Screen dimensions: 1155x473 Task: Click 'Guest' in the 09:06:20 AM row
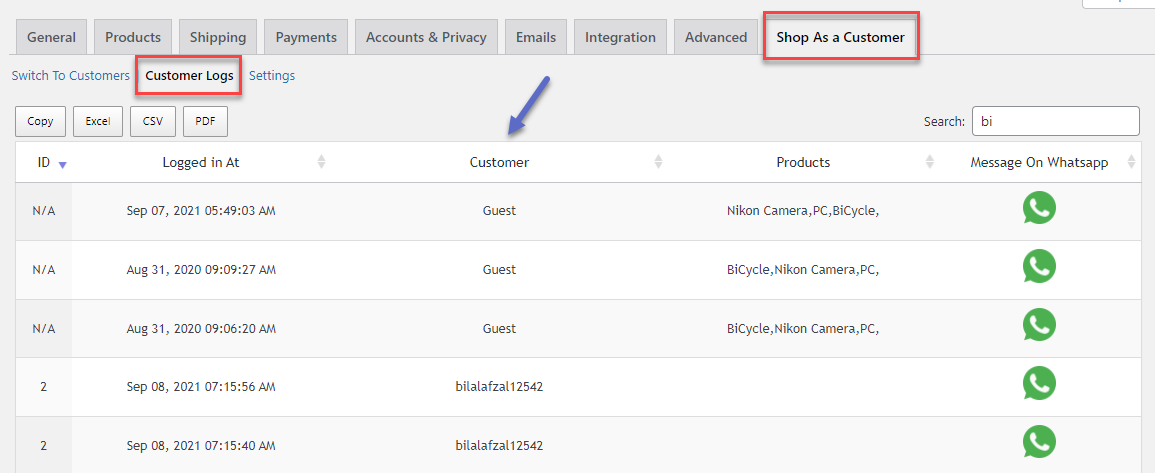tap(499, 329)
